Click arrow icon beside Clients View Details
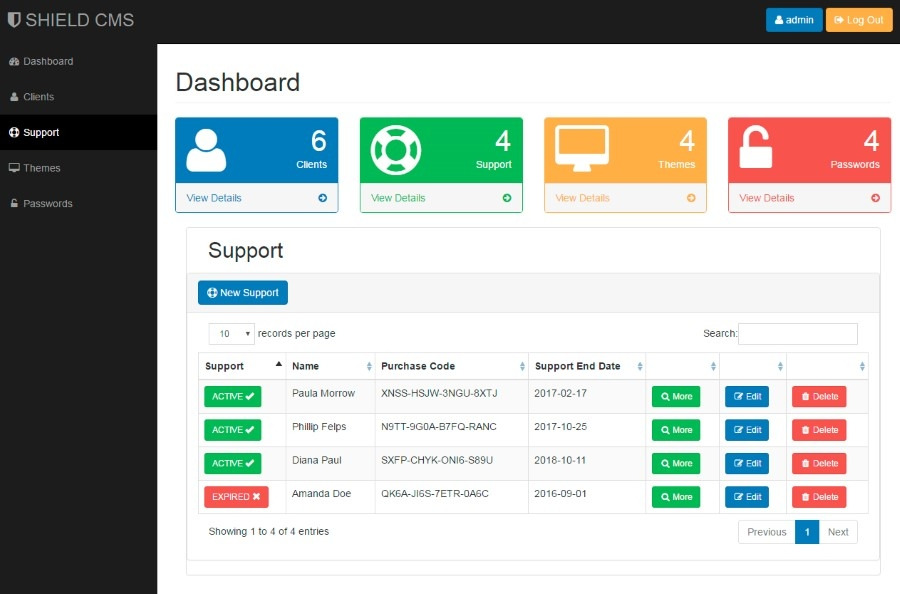Screen dimensions: 900x594 (x=323, y=198)
